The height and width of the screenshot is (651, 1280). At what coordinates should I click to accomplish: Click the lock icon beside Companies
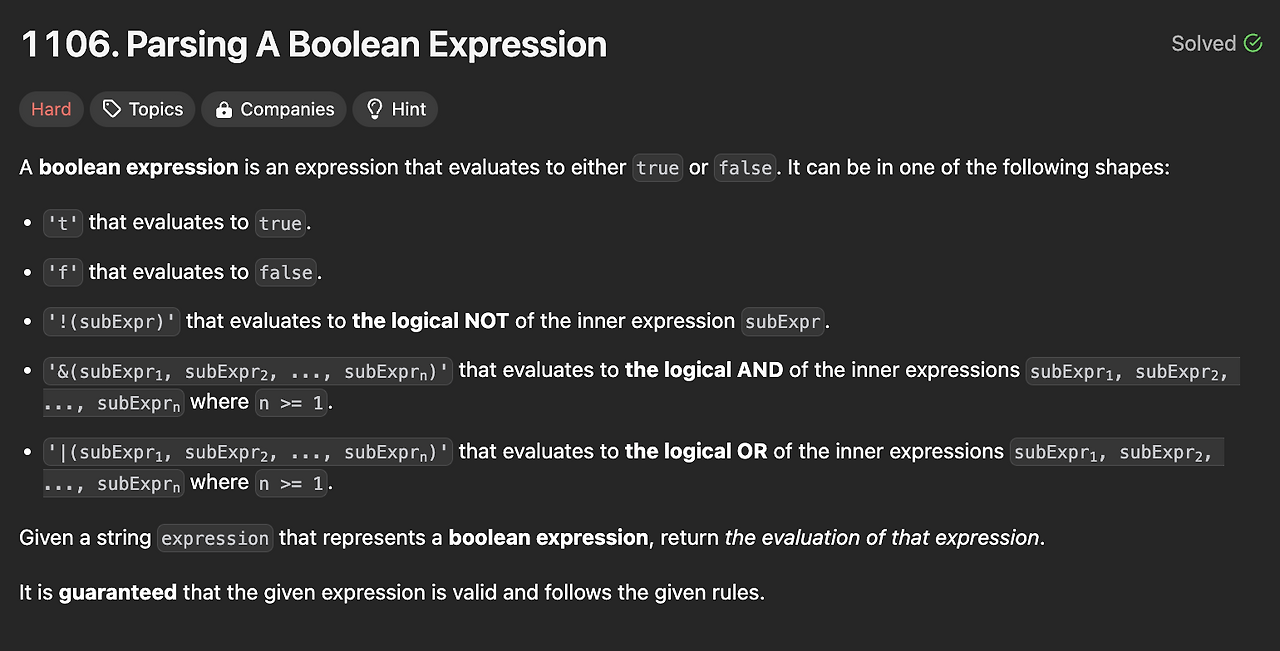(x=224, y=109)
